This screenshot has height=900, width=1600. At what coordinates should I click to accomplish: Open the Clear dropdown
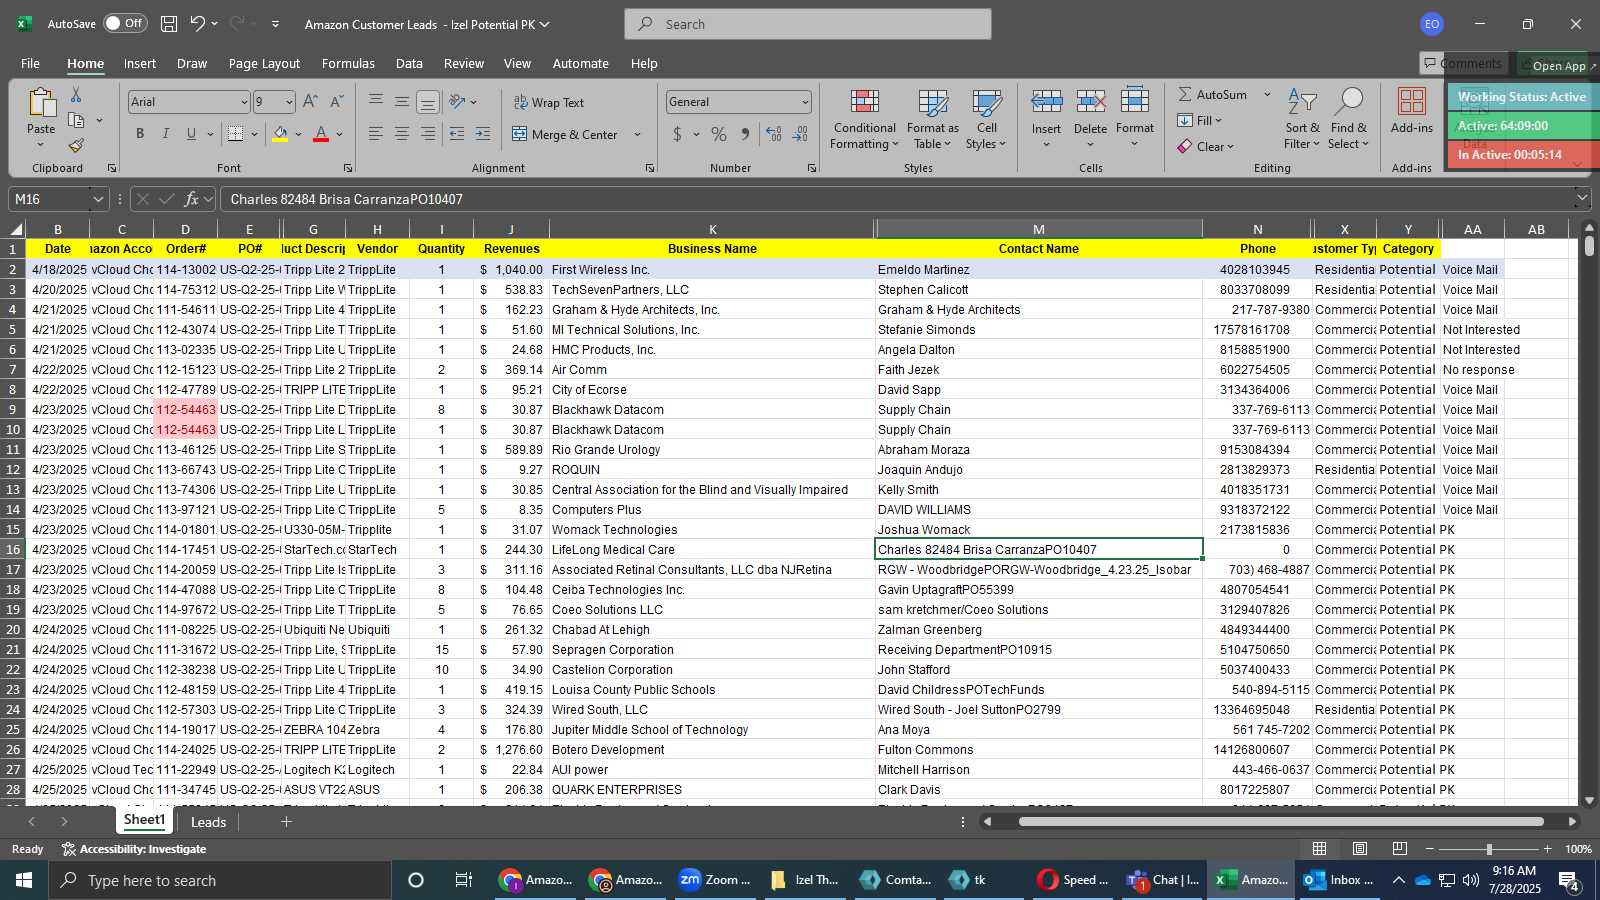click(x=1205, y=146)
